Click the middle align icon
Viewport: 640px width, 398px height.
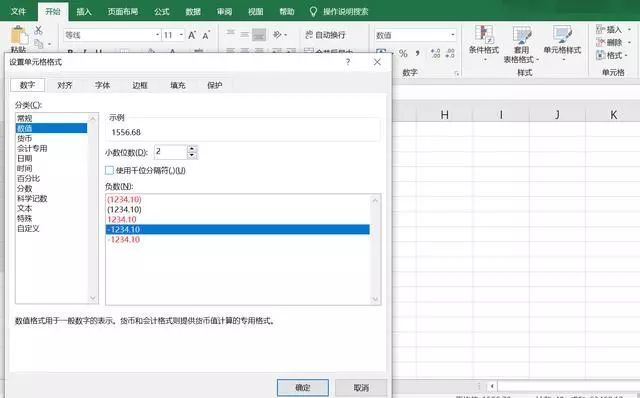[x=244, y=35]
